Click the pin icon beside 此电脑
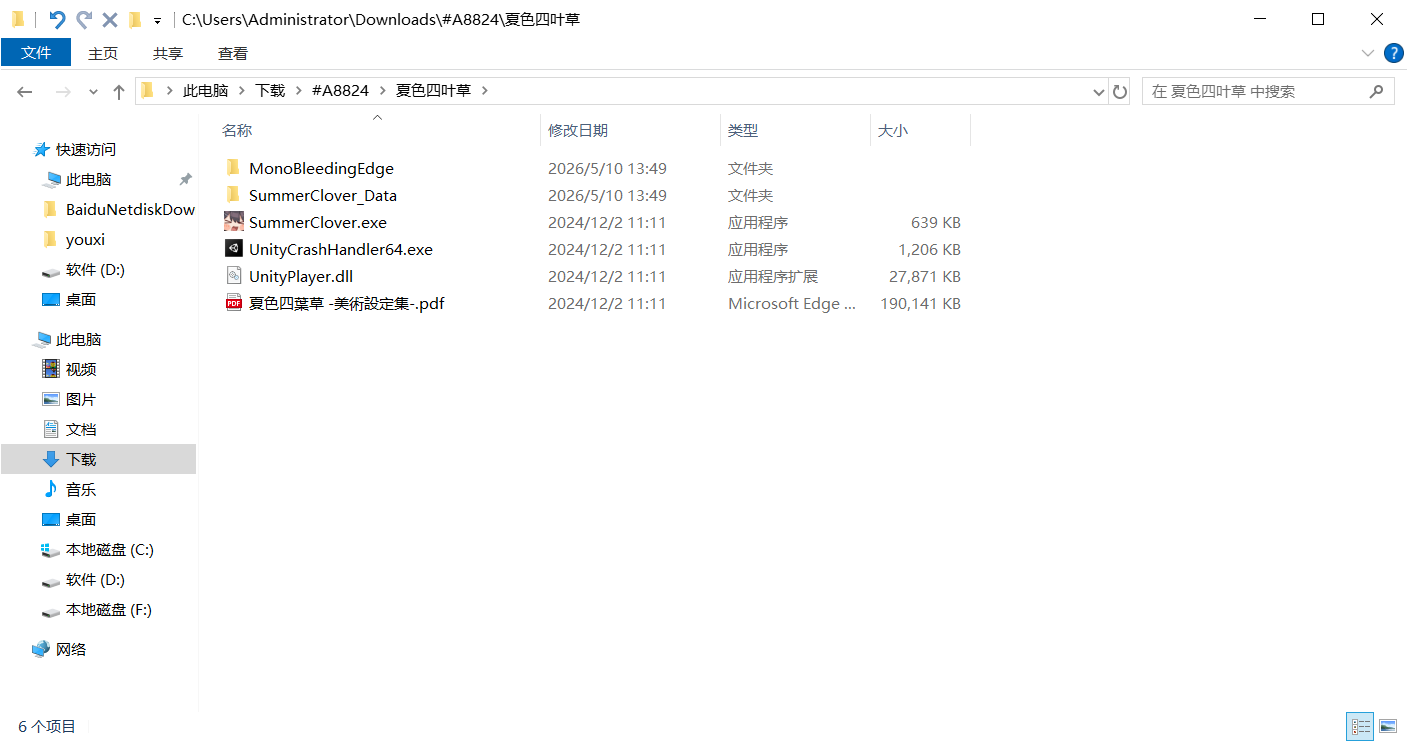 (185, 179)
